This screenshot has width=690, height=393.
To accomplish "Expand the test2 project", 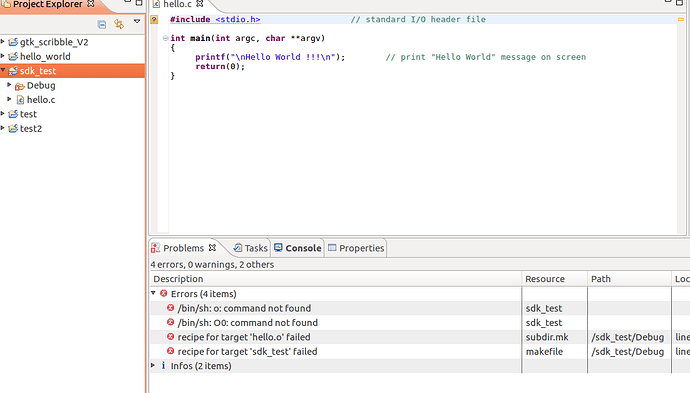I will [x=3, y=128].
